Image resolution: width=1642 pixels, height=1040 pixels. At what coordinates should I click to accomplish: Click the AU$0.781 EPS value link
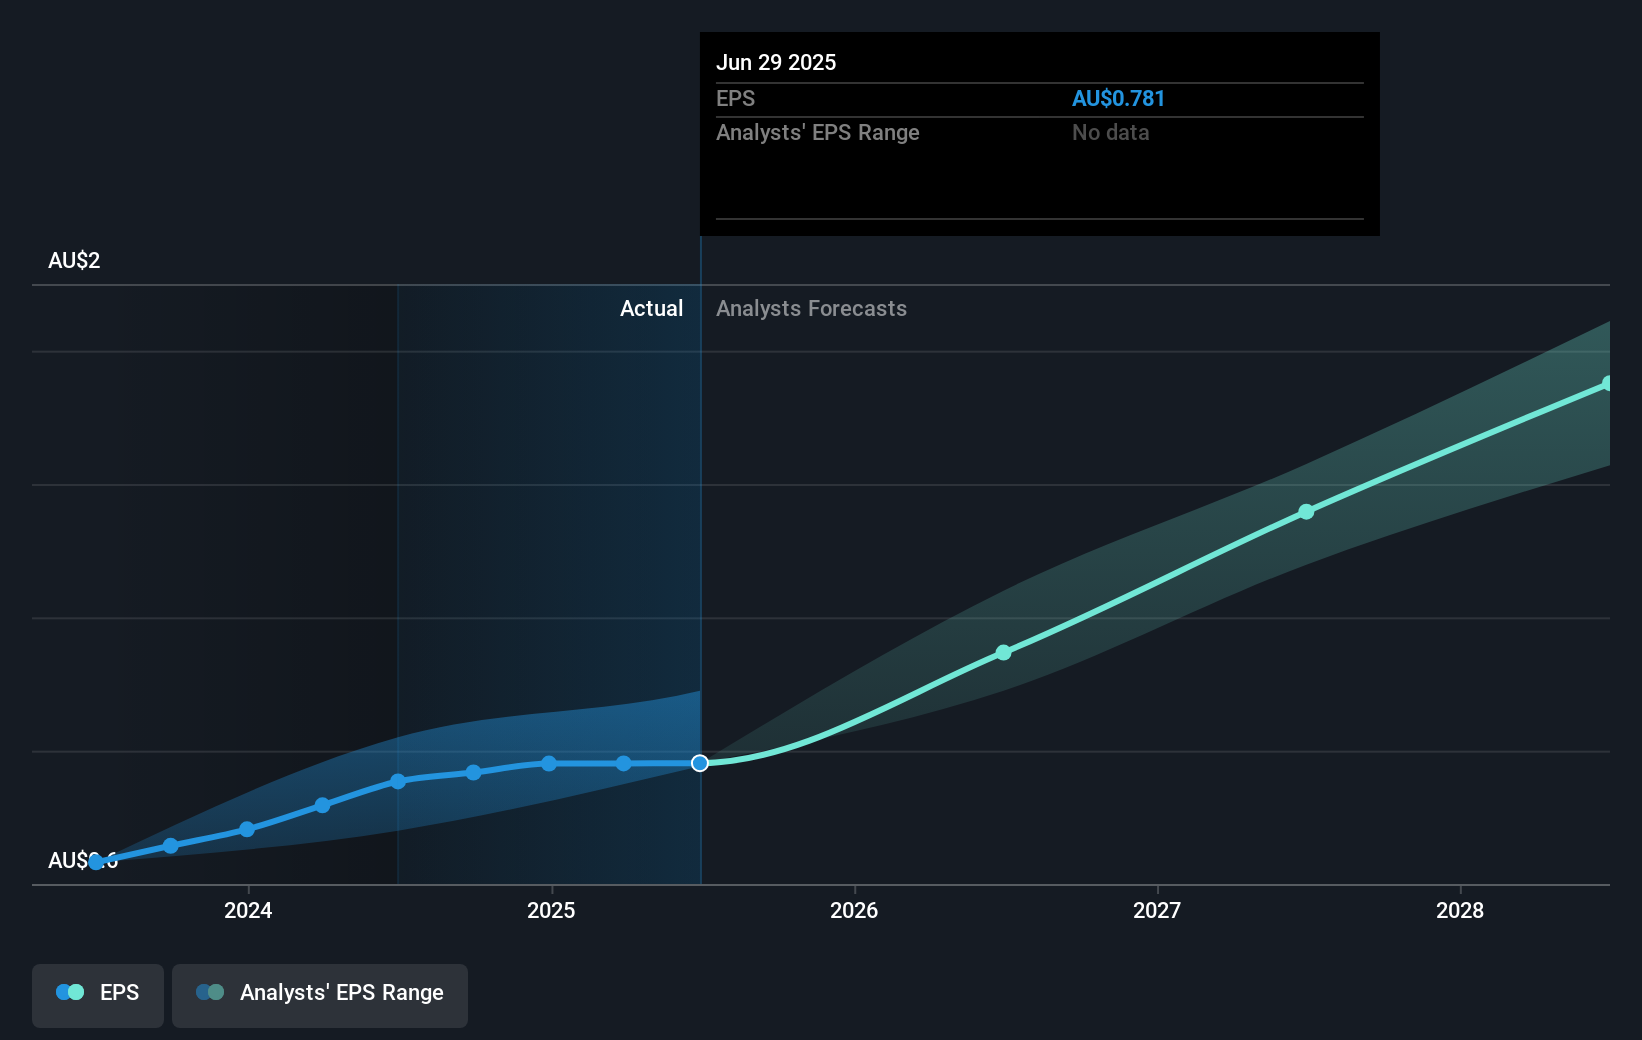click(1118, 98)
